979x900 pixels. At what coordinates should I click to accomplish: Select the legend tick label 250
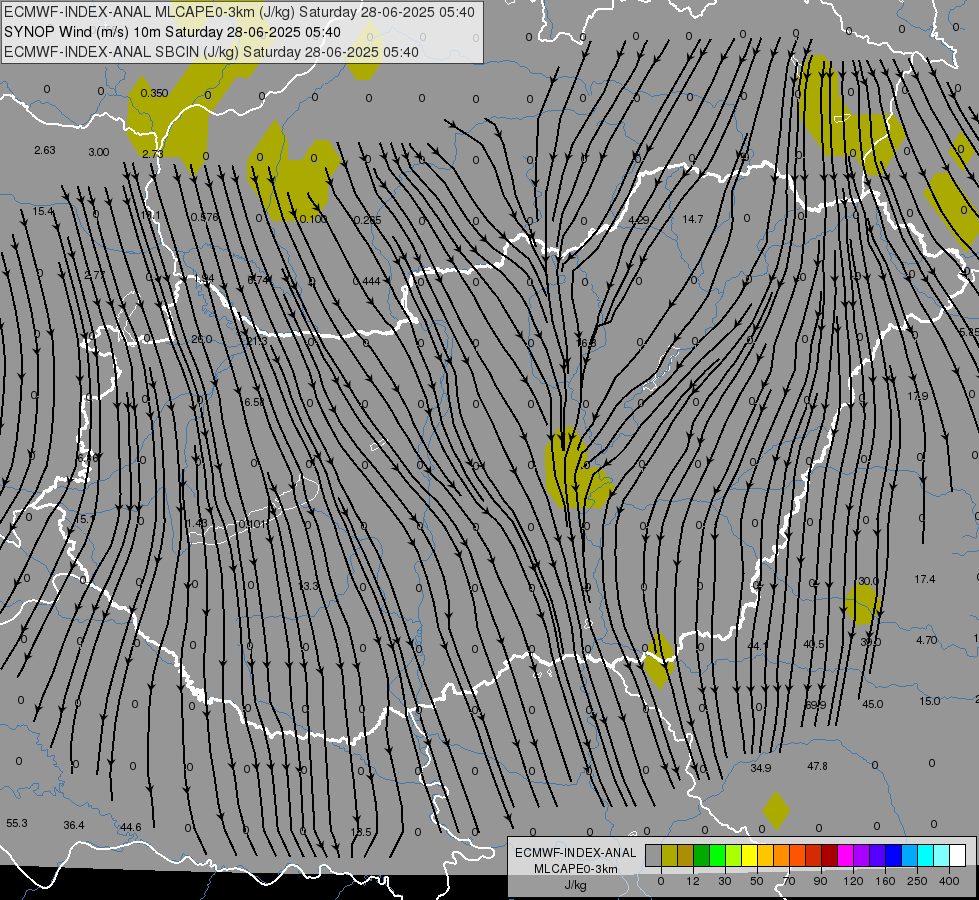pyautogui.click(x=917, y=881)
